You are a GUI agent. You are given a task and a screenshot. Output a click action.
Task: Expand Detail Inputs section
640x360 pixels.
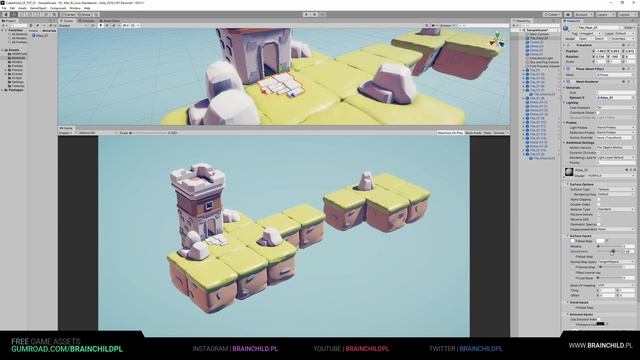(x=567, y=302)
